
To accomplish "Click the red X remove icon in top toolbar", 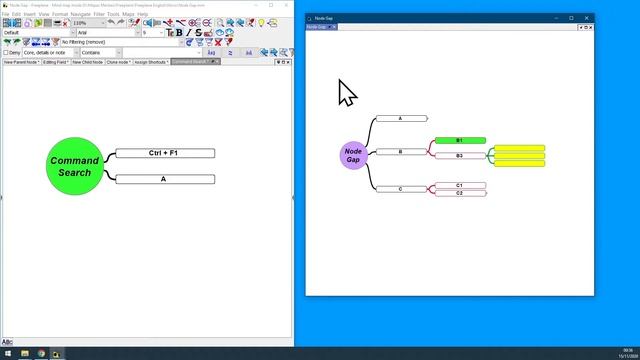I will pos(65,24).
